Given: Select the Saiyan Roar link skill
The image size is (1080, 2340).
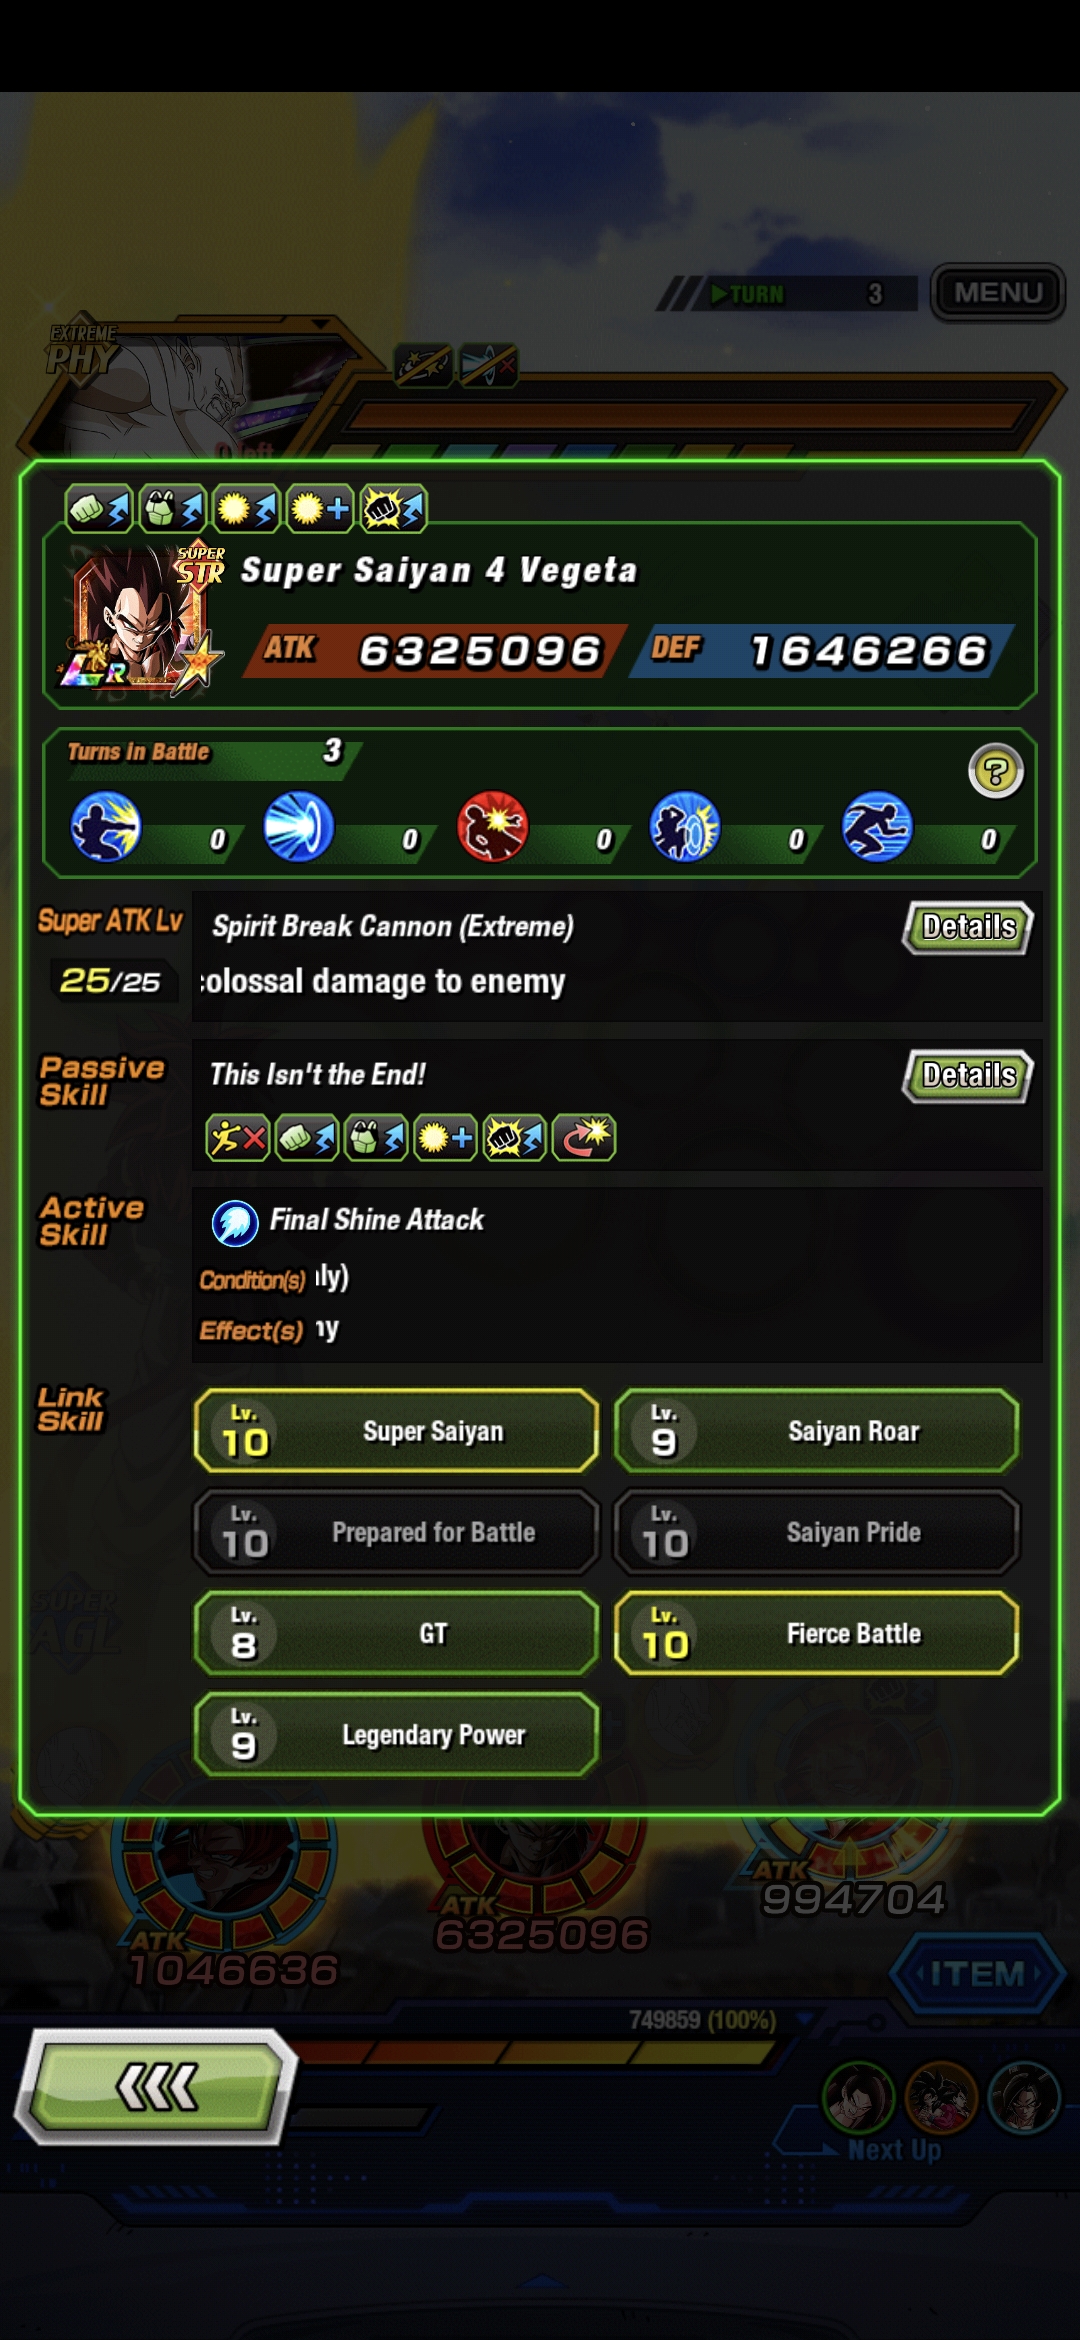Looking at the screenshot, I should [817, 1431].
